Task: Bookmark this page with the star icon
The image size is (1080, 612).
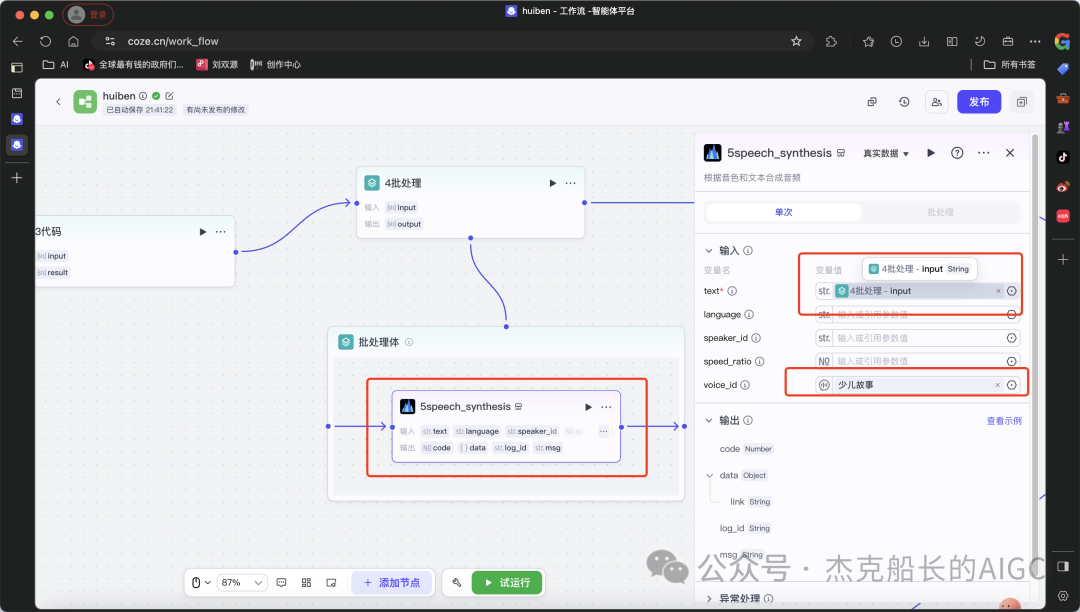Action: [x=796, y=41]
